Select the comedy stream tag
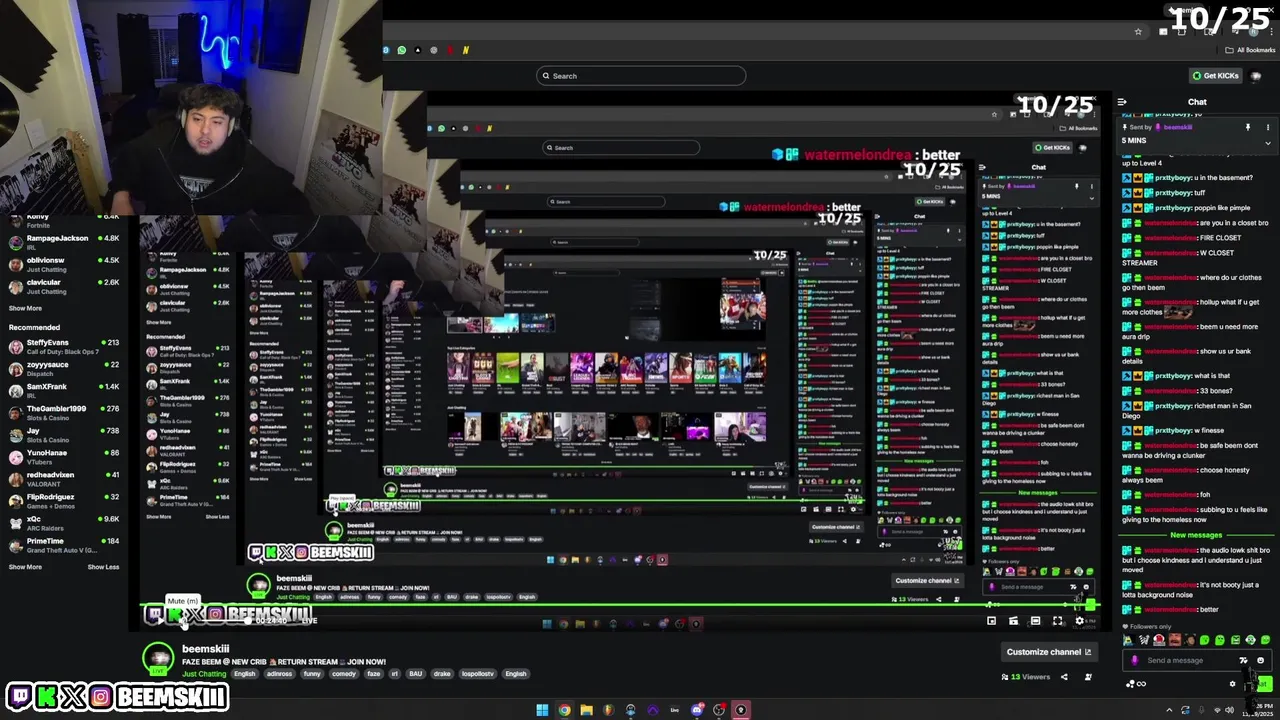This screenshot has height=720, width=1280. pos(344,674)
